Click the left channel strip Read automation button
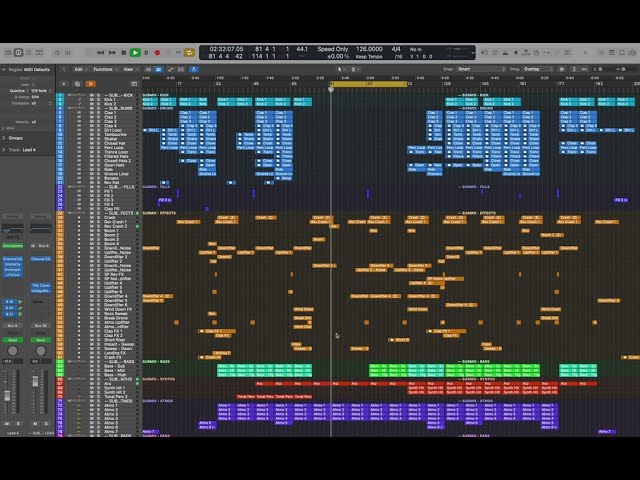Image resolution: width=640 pixels, height=480 pixels. tap(13, 340)
